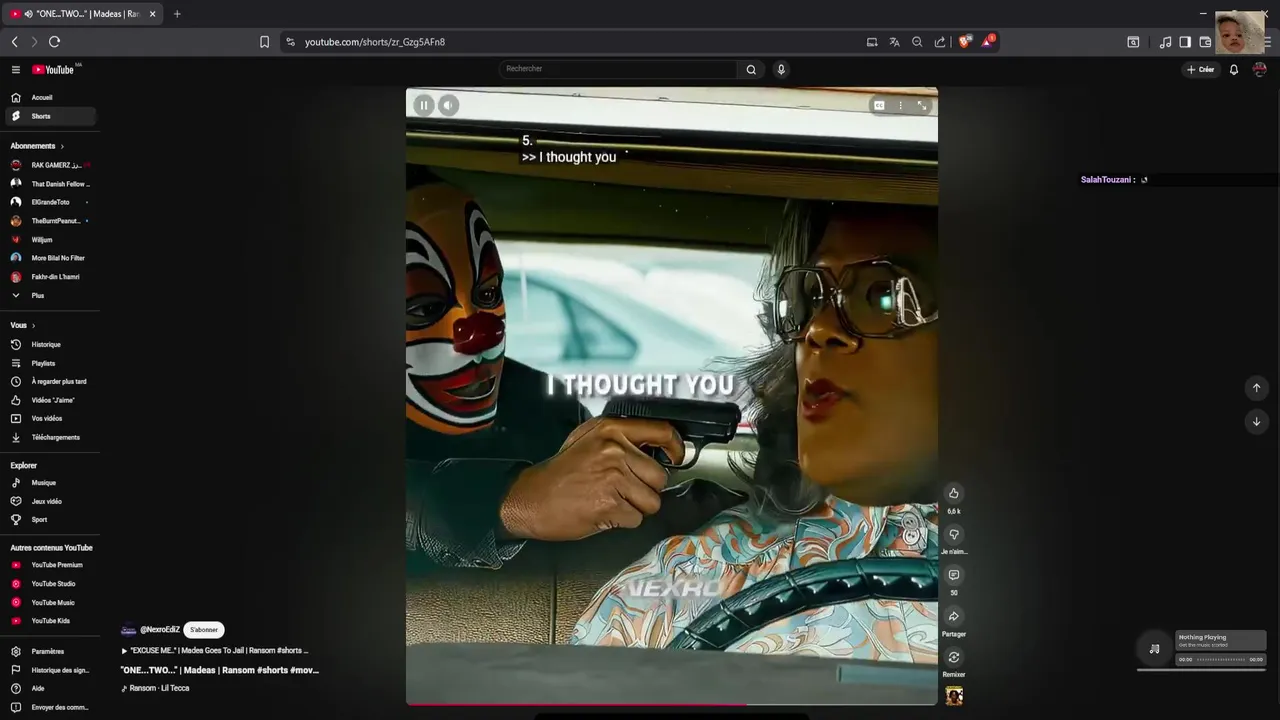Open the video's three-dot more options

(900, 105)
